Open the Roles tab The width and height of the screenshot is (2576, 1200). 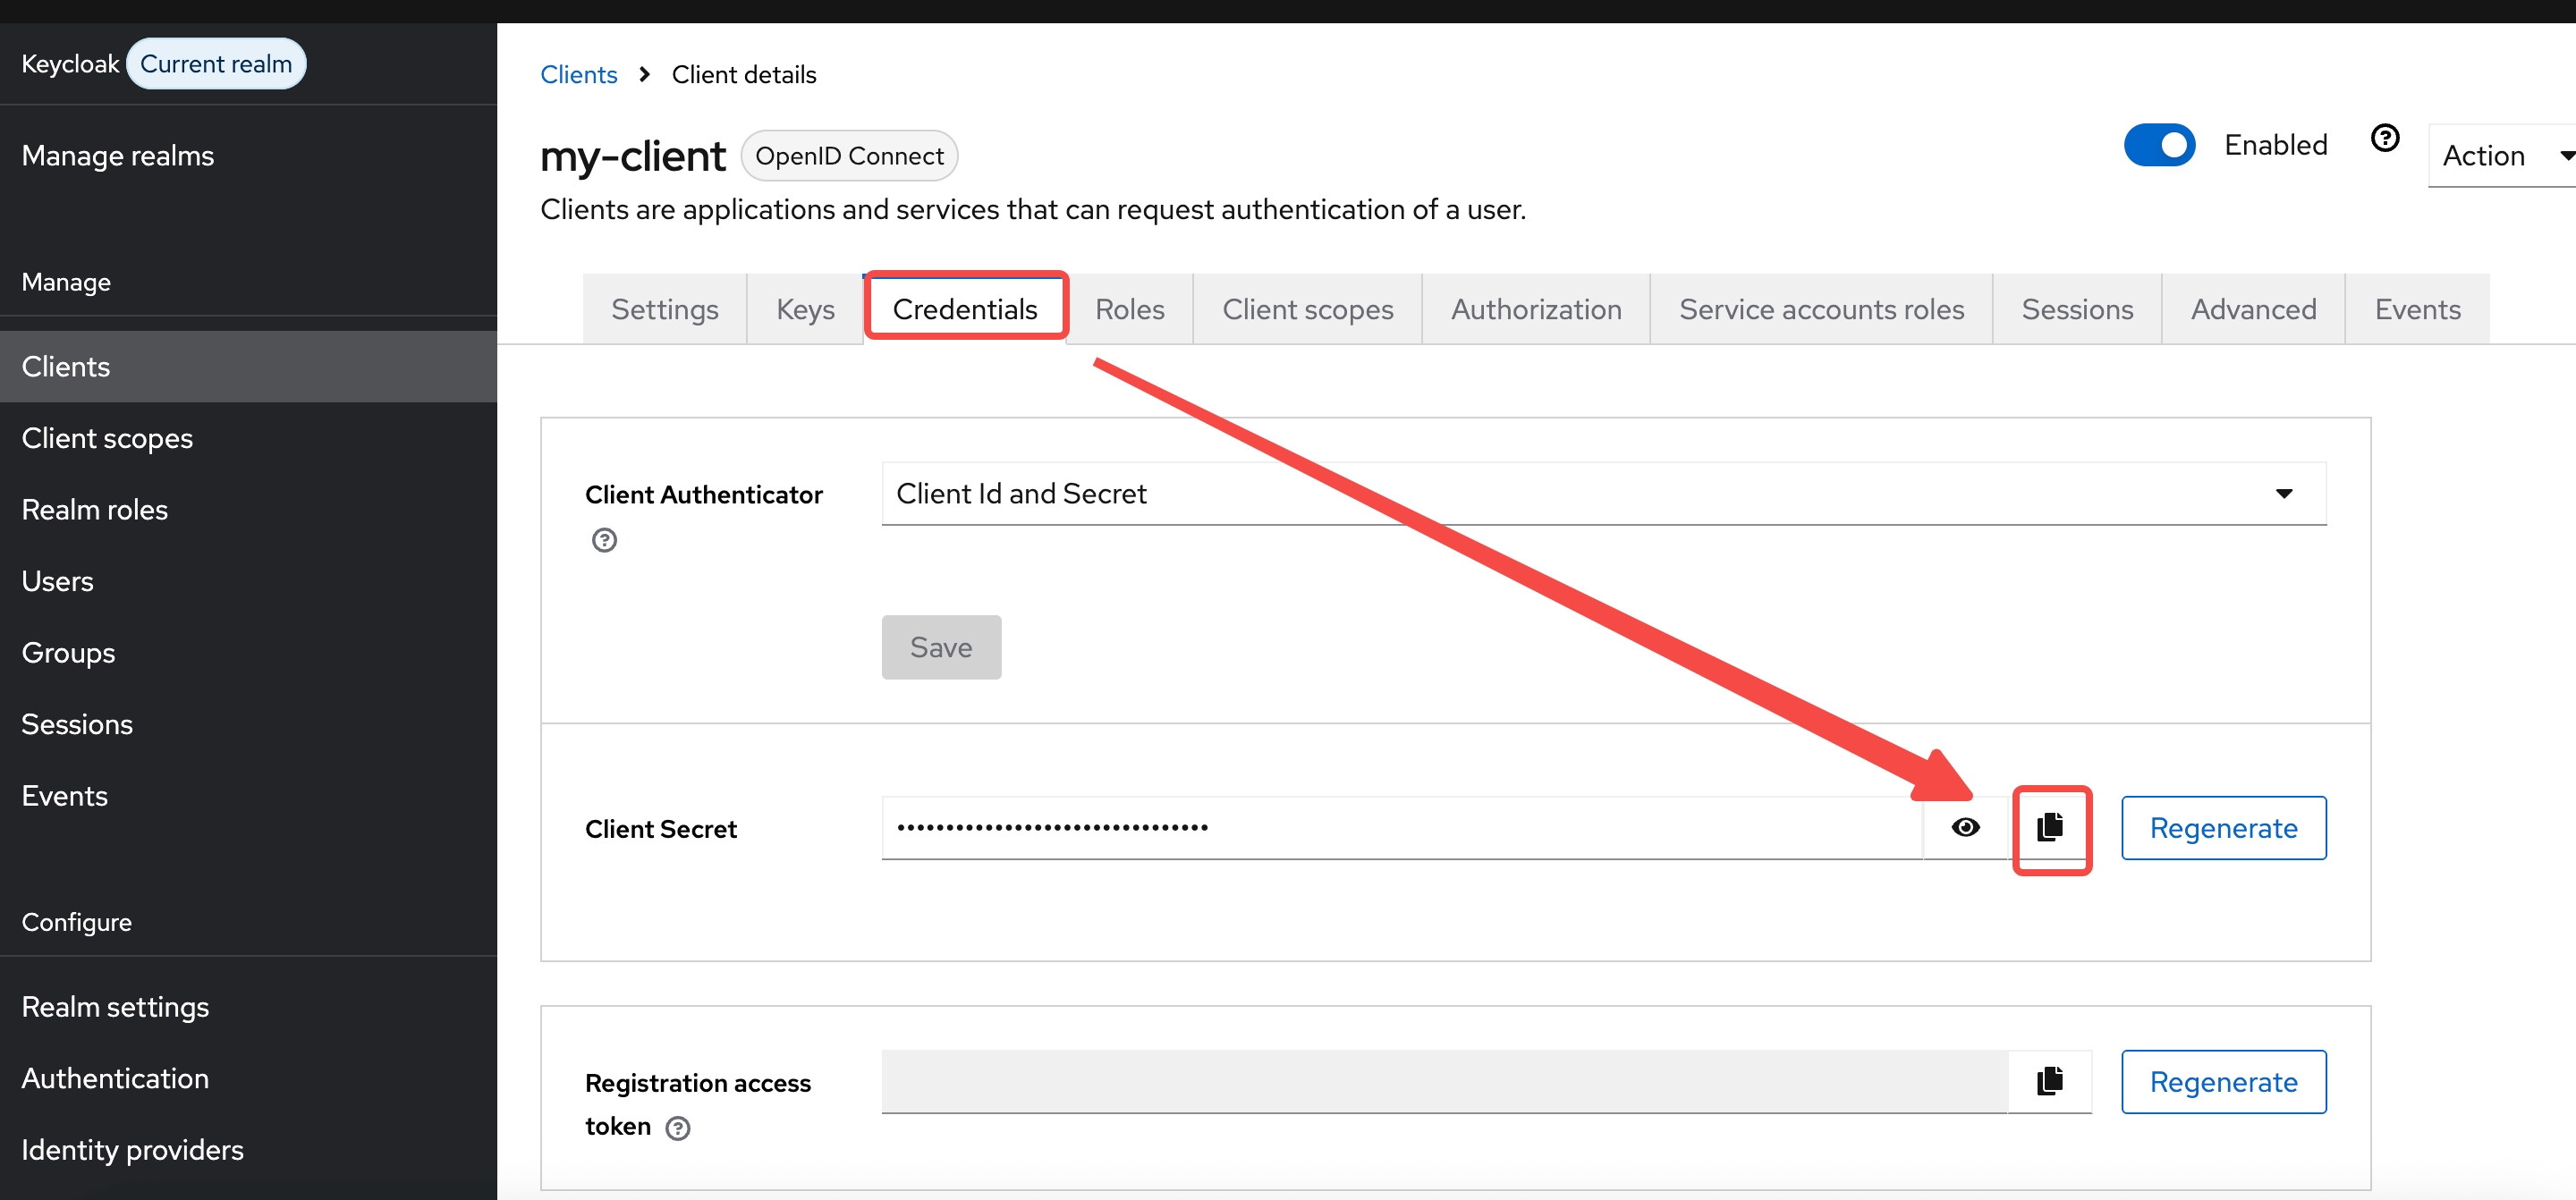pos(1130,310)
